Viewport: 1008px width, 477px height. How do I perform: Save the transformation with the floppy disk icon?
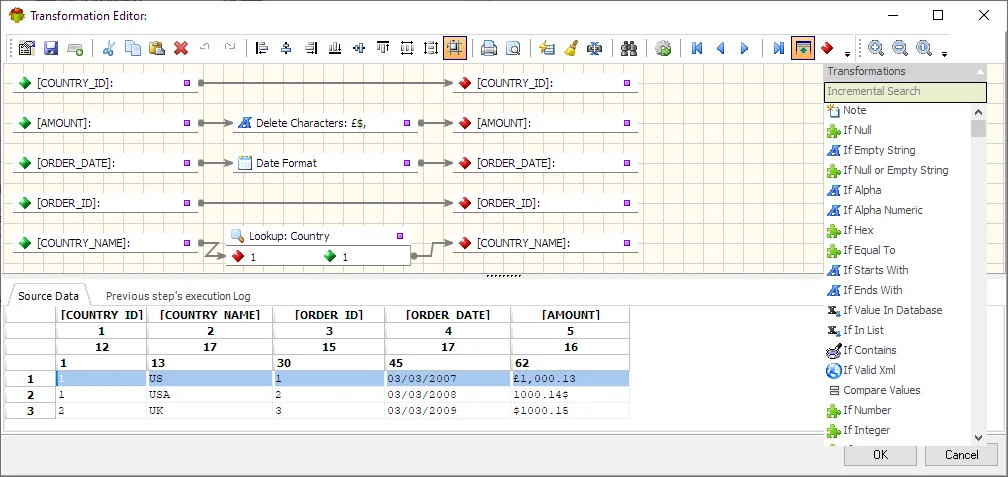tap(51, 48)
